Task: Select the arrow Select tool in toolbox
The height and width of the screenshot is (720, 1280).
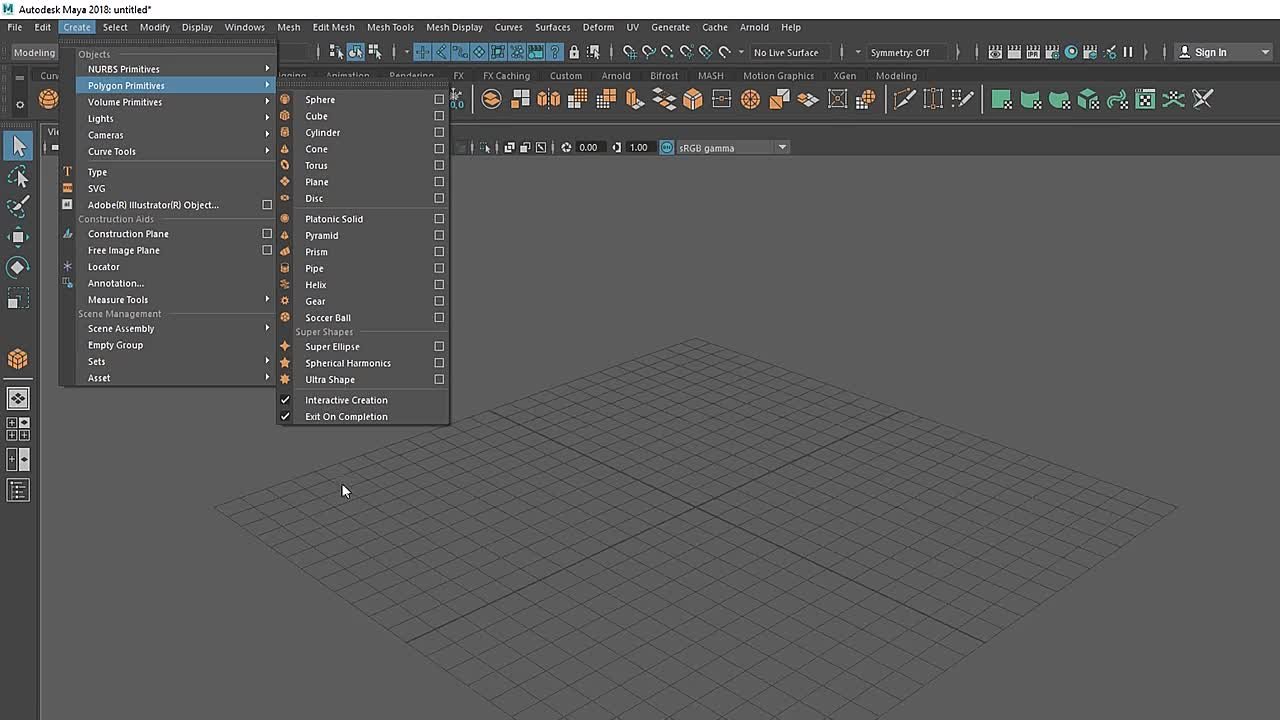Action: pos(18,147)
